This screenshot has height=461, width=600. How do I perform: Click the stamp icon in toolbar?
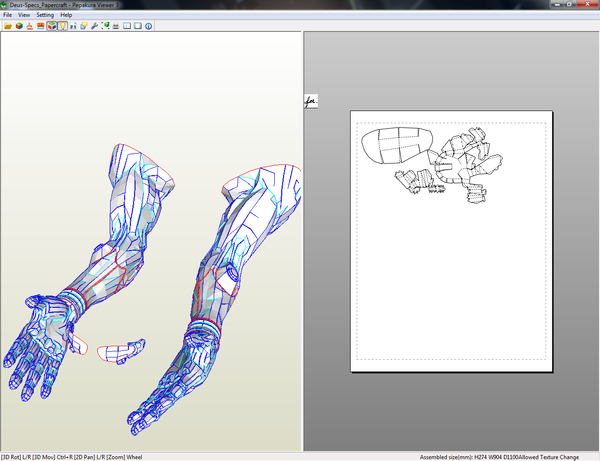[x=29, y=26]
